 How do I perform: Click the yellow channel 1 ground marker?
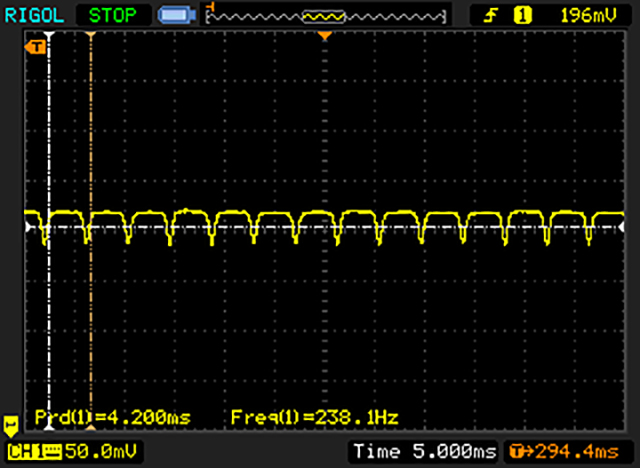(11, 426)
